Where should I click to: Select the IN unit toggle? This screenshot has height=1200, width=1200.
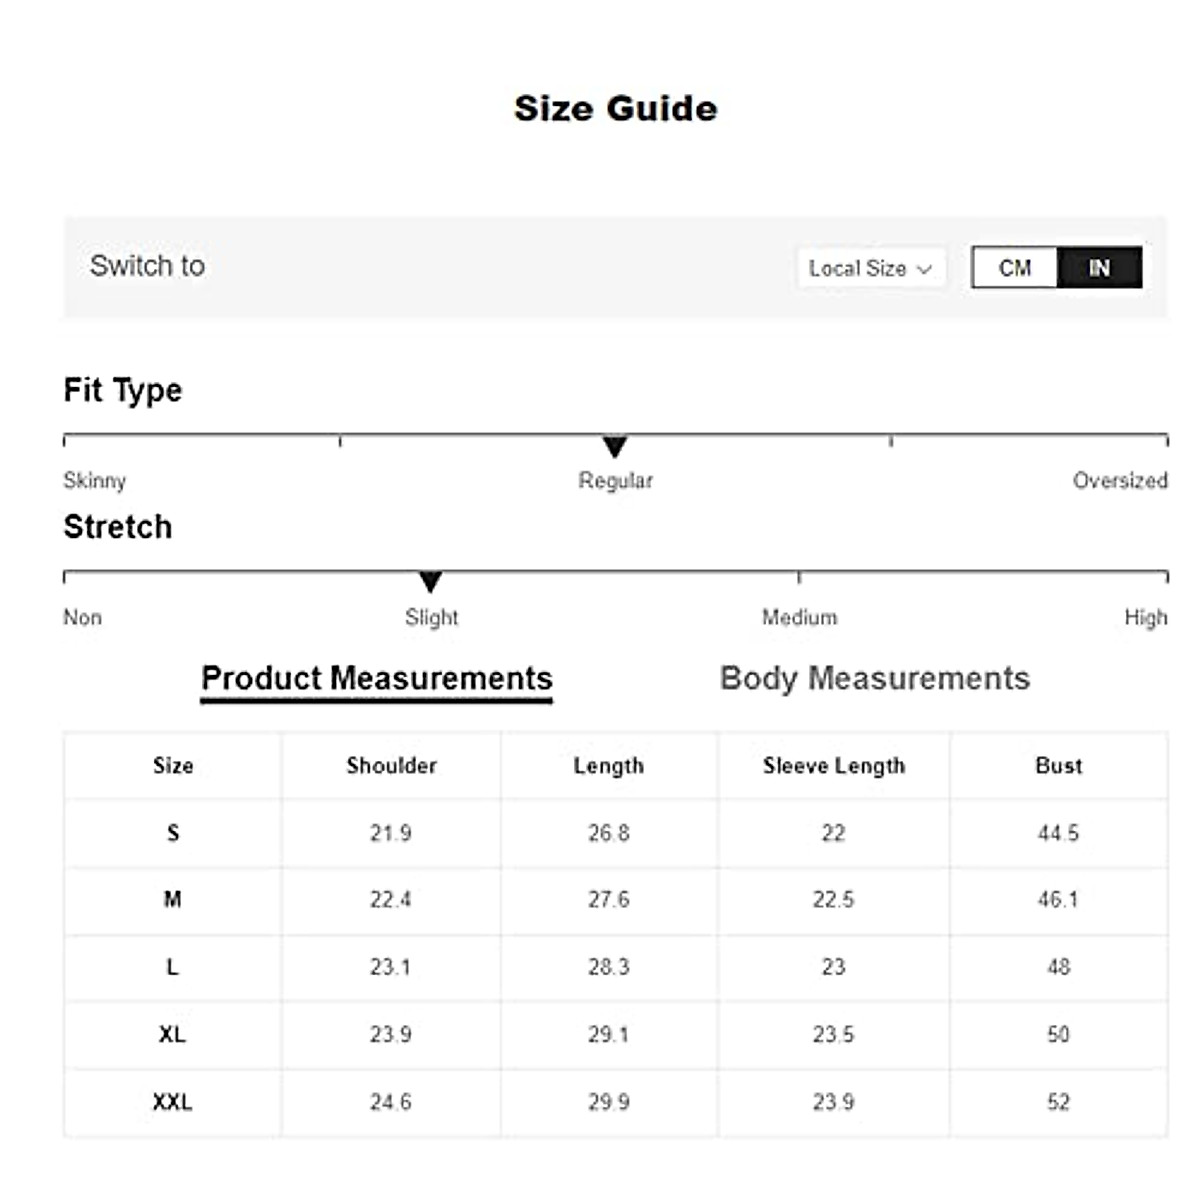1099,268
